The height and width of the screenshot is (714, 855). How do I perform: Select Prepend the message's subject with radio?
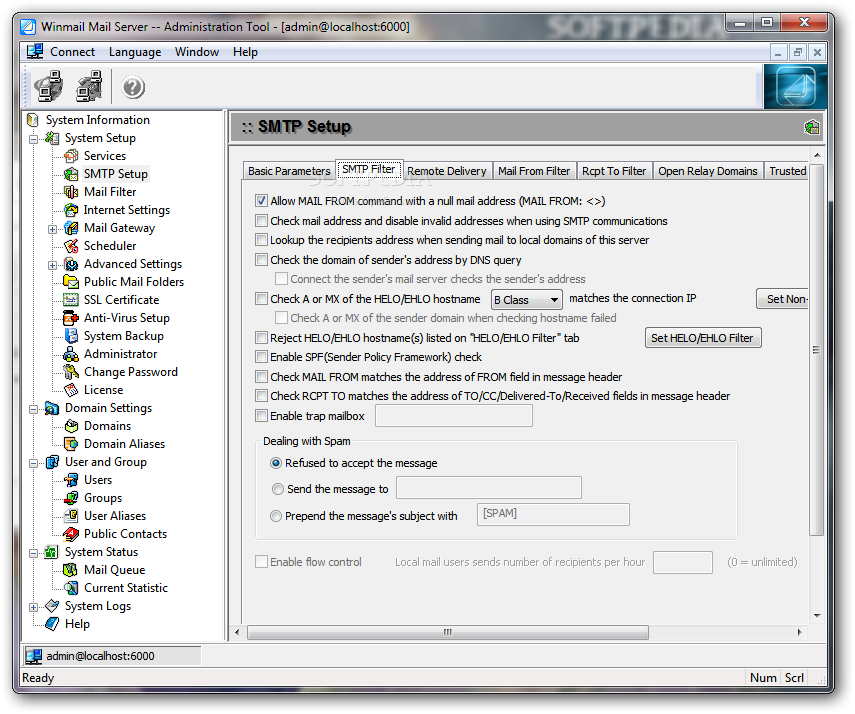(x=276, y=516)
